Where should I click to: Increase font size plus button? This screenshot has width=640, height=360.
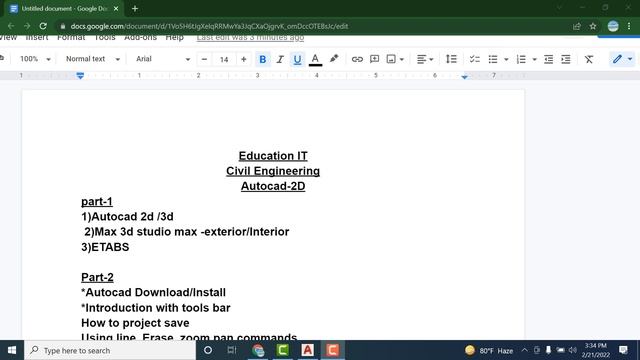click(244, 59)
